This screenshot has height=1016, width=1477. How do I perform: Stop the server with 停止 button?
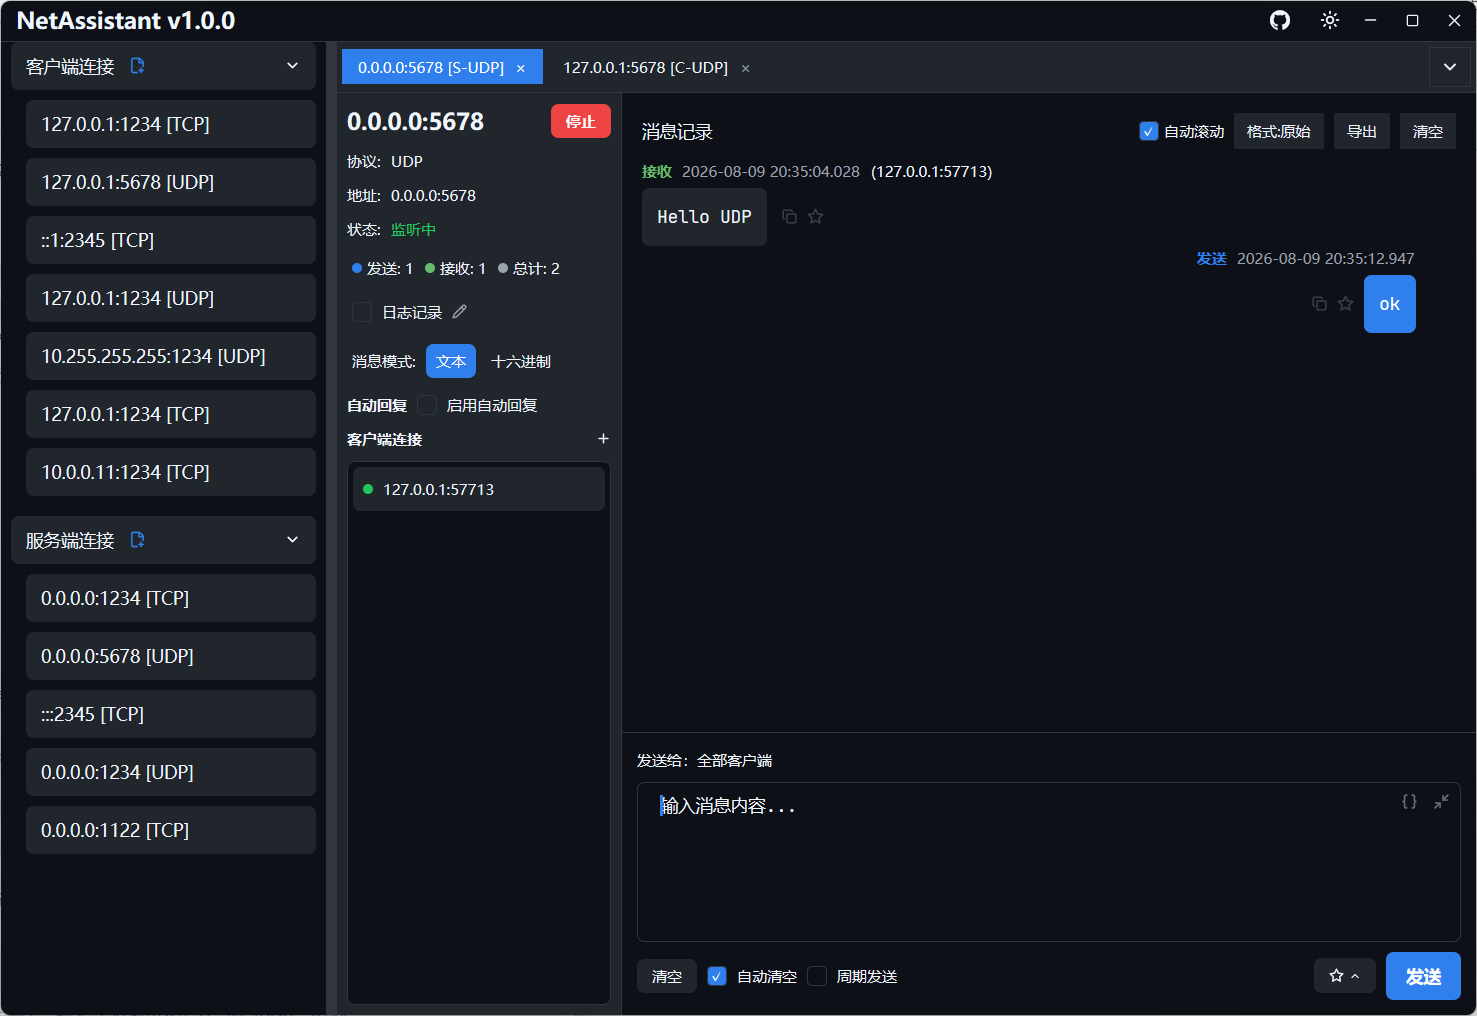tap(581, 121)
